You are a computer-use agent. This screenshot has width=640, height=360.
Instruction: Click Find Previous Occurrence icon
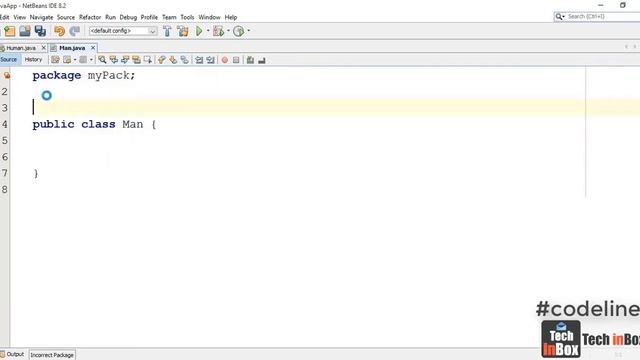[113, 60]
